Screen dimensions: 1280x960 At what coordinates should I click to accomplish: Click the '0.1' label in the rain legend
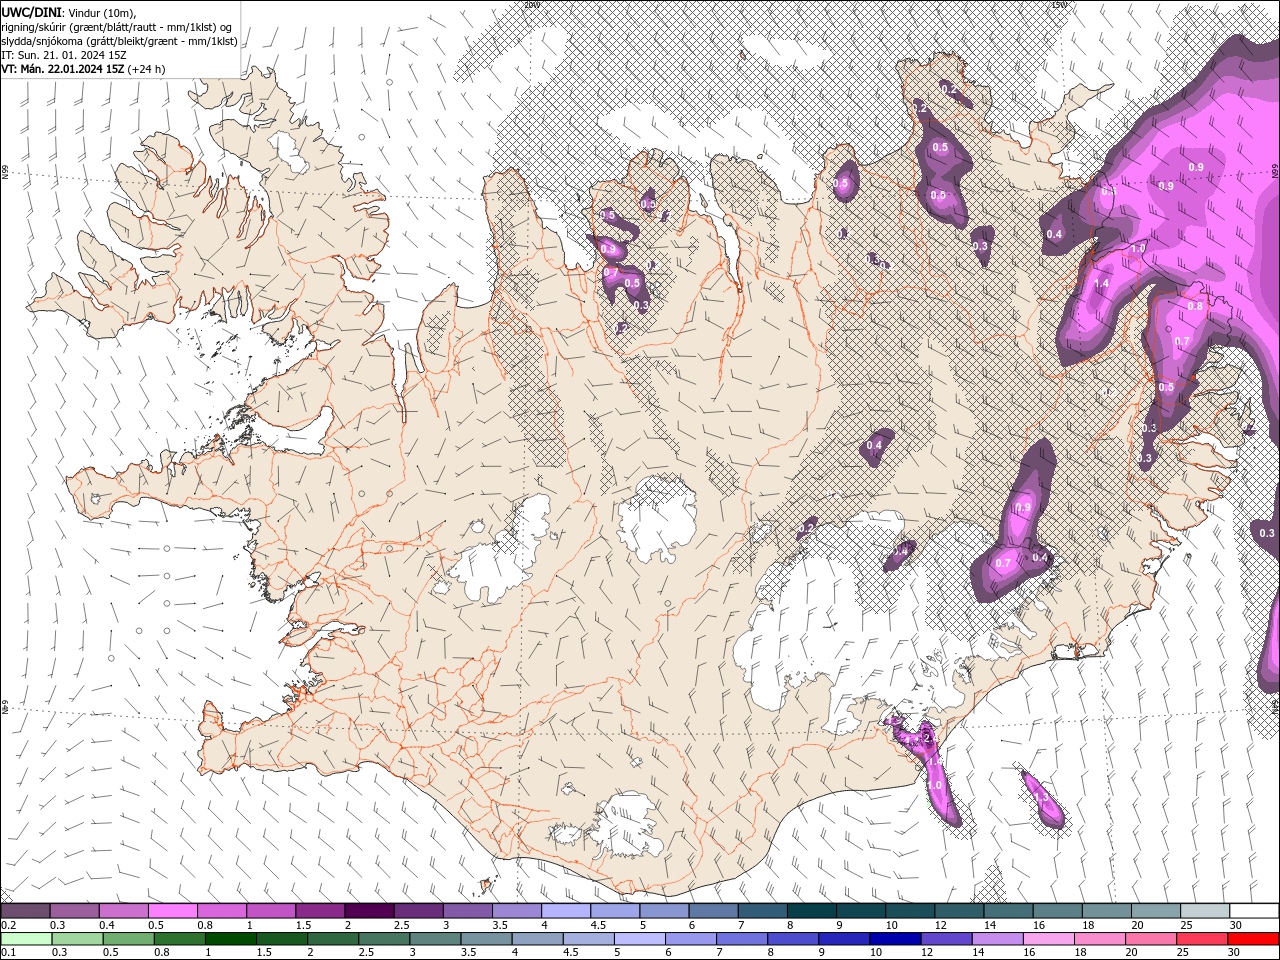tap(8, 953)
